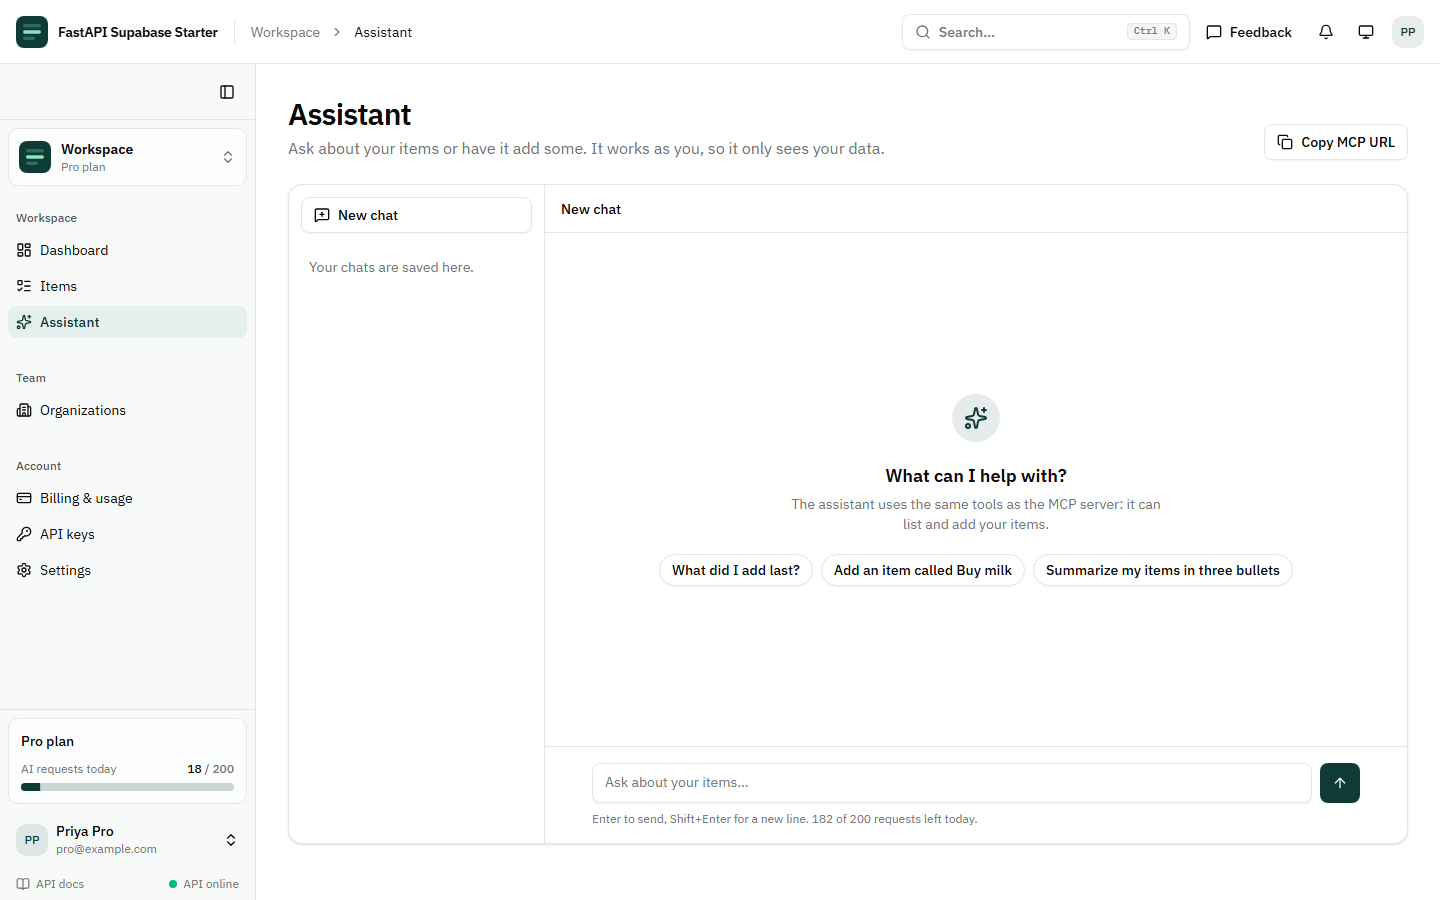Click the Assistant breadcrumb text

(383, 32)
